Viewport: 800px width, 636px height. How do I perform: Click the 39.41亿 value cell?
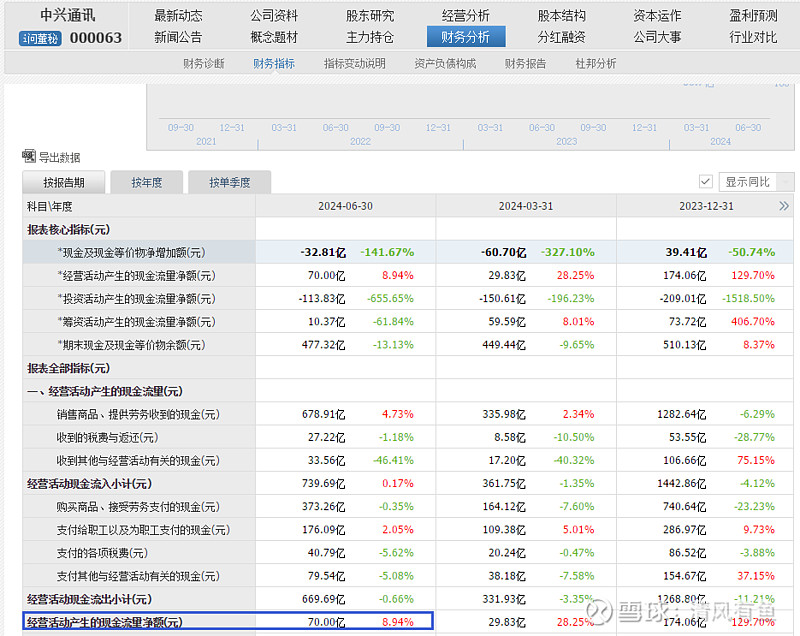point(686,252)
